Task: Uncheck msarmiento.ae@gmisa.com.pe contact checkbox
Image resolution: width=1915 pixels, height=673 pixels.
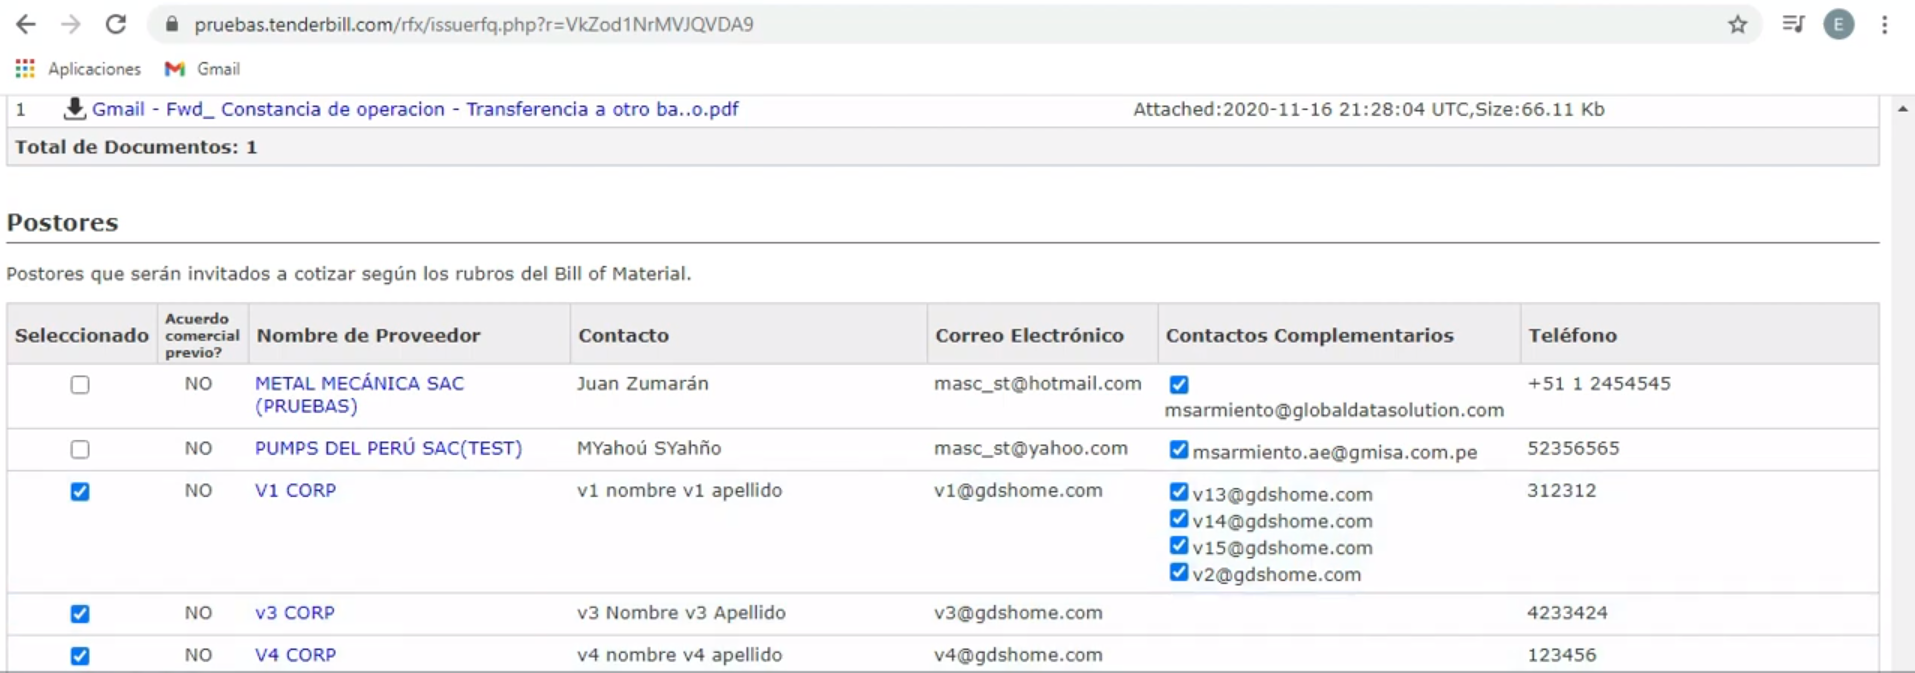Action: (x=1179, y=450)
